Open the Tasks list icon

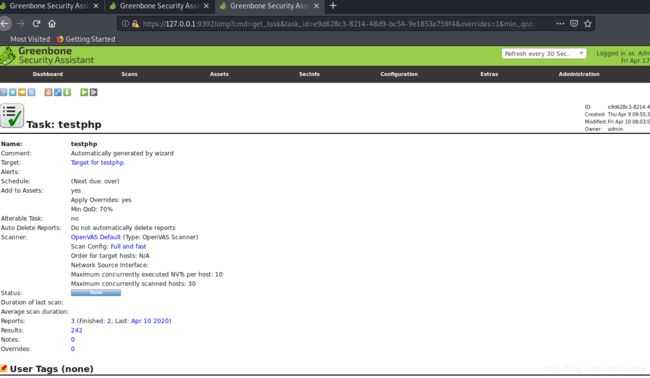tap(31, 92)
